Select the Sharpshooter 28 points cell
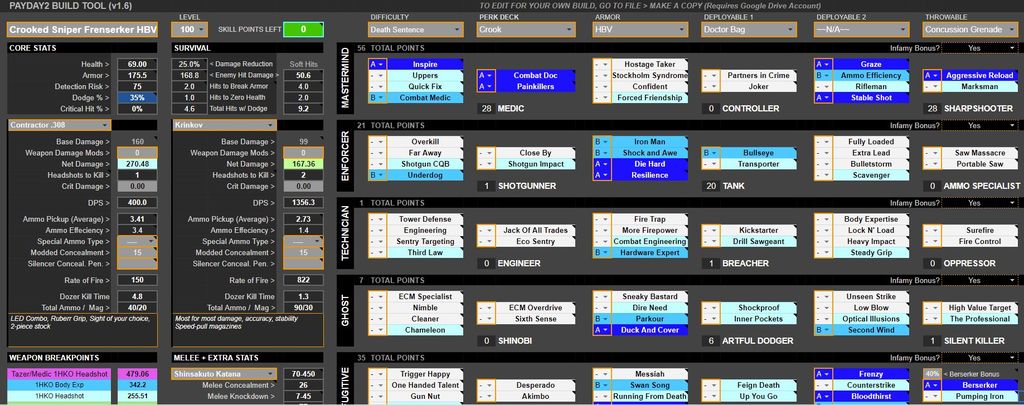 [x=932, y=108]
